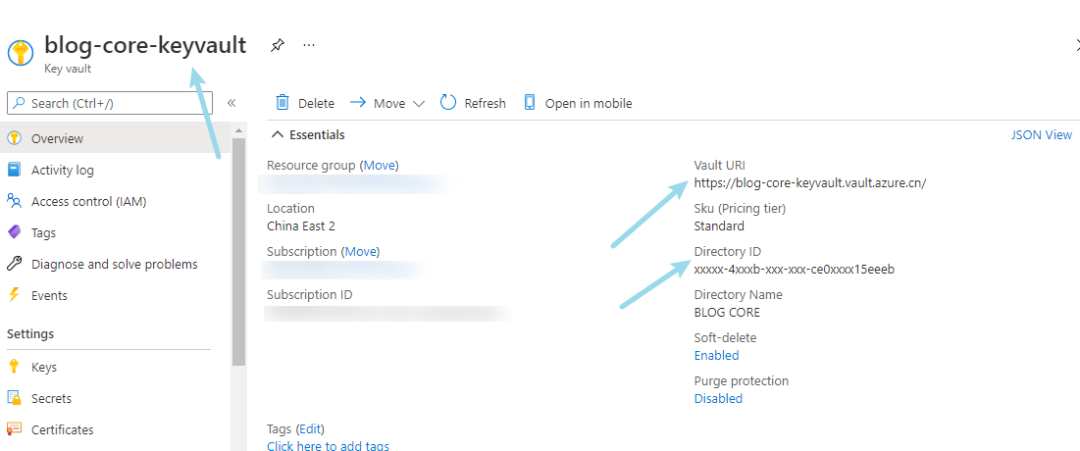Select Overview in the left menu
The height and width of the screenshot is (451, 1080).
pos(57,139)
